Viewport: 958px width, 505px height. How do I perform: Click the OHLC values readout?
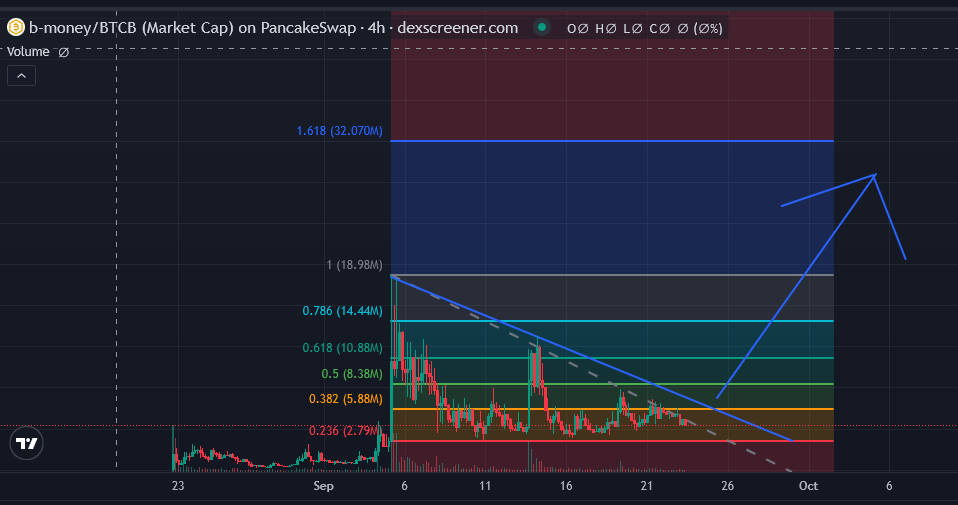(x=645, y=28)
